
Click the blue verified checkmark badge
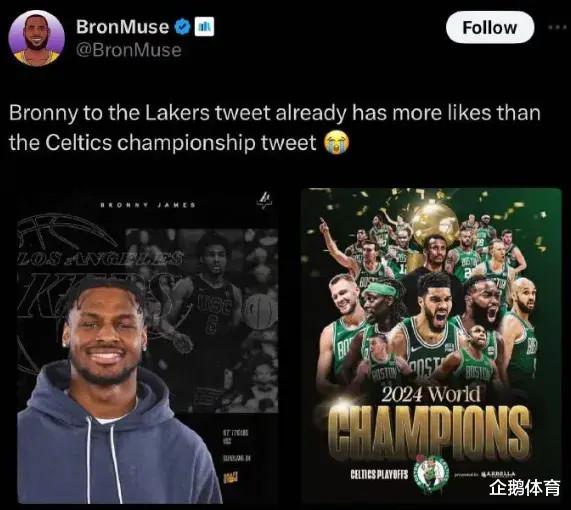(182, 27)
